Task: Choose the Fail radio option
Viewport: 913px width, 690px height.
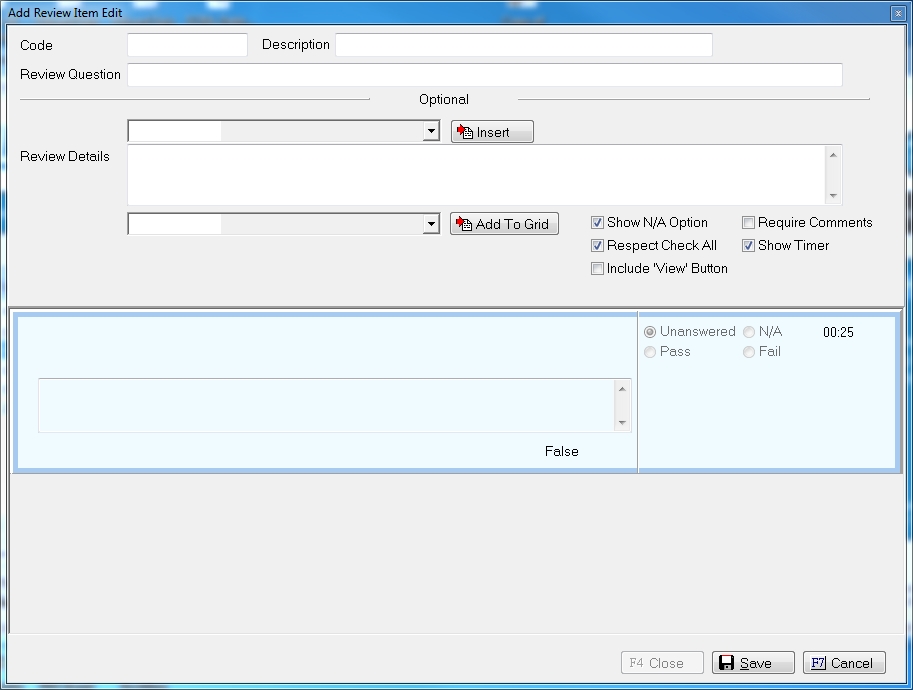Action: (749, 352)
